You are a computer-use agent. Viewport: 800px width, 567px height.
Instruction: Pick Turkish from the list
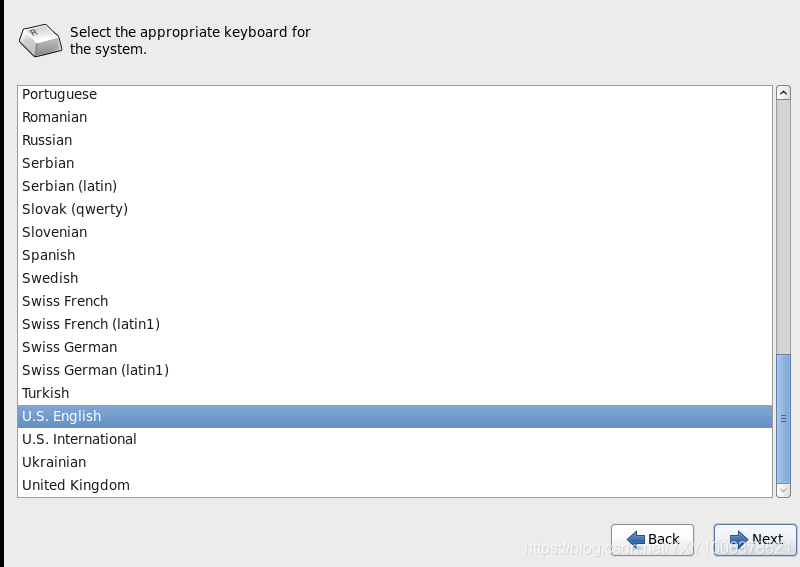tap(395, 393)
